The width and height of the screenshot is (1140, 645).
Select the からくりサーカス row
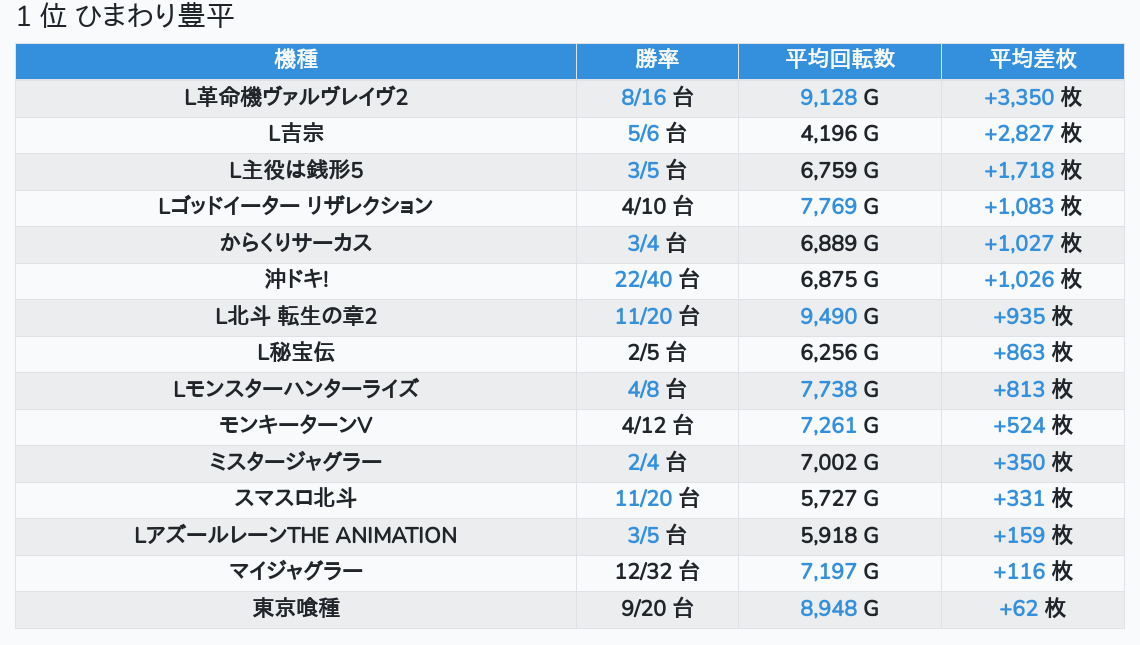(296, 243)
